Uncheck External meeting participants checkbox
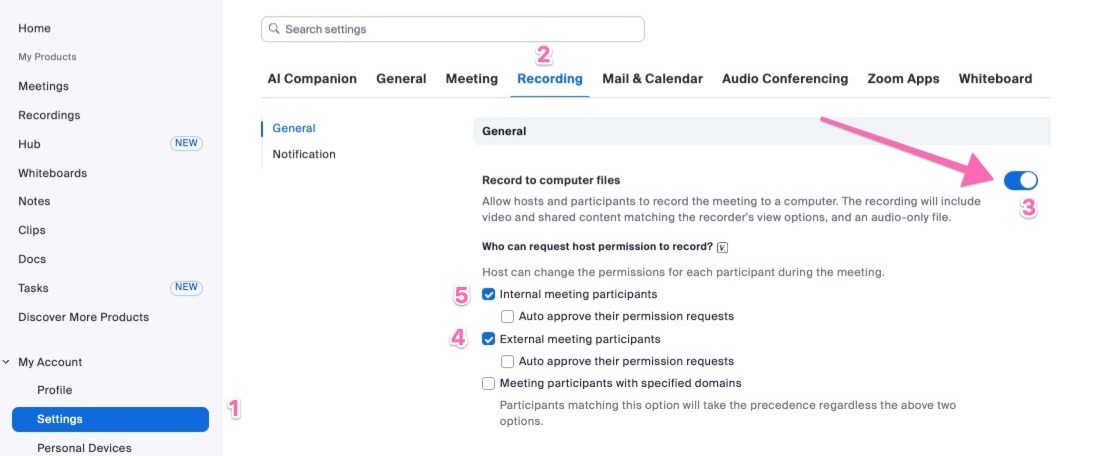 pos(489,339)
